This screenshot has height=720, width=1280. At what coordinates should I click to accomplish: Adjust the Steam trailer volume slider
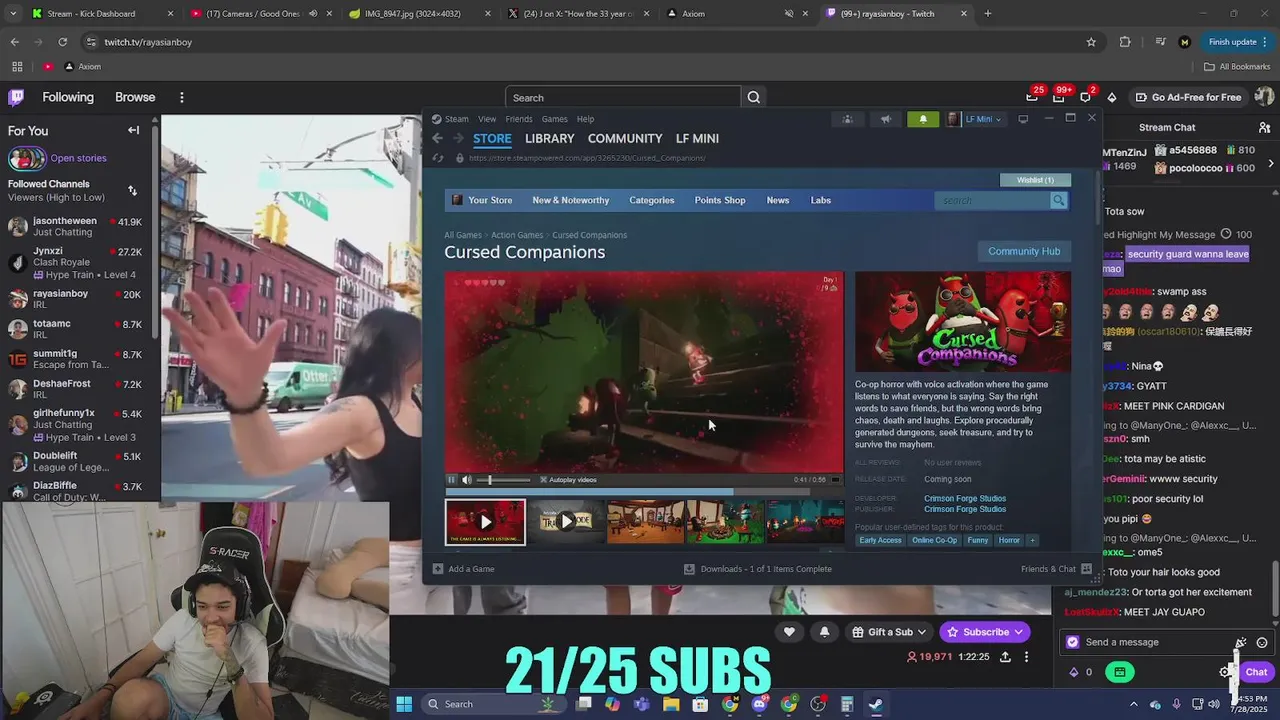coord(503,480)
